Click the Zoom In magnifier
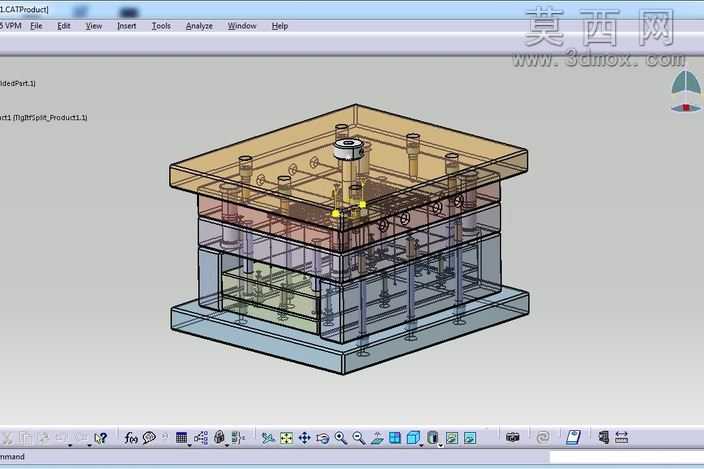 (x=341, y=438)
